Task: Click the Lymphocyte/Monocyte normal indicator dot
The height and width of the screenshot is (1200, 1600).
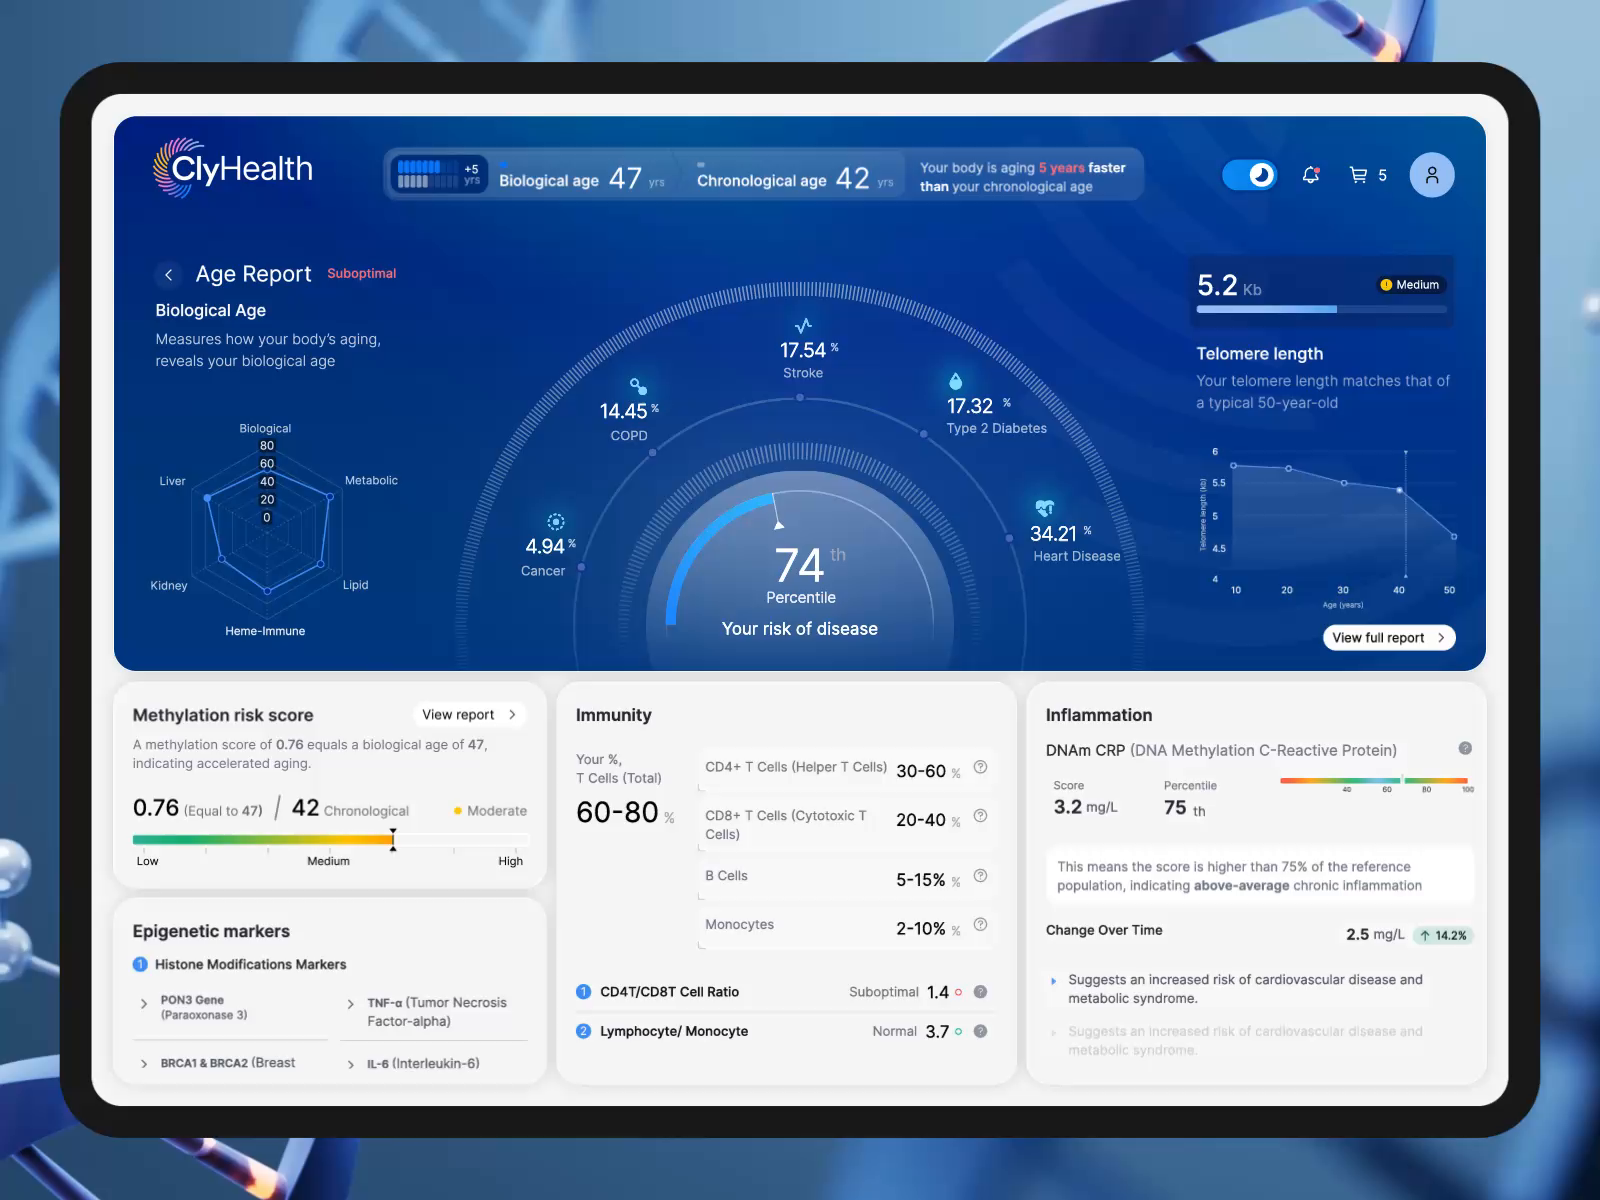Action: (958, 1031)
